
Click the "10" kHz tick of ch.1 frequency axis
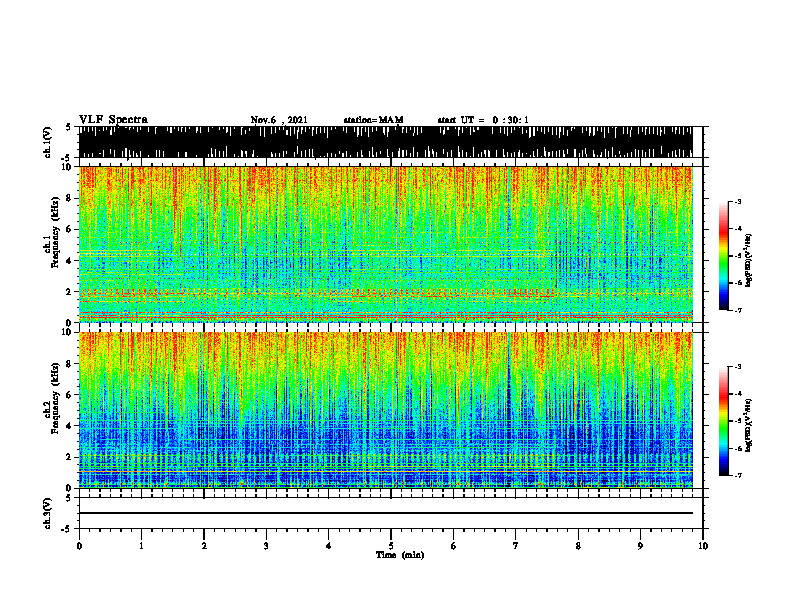click(x=67, y=167)
